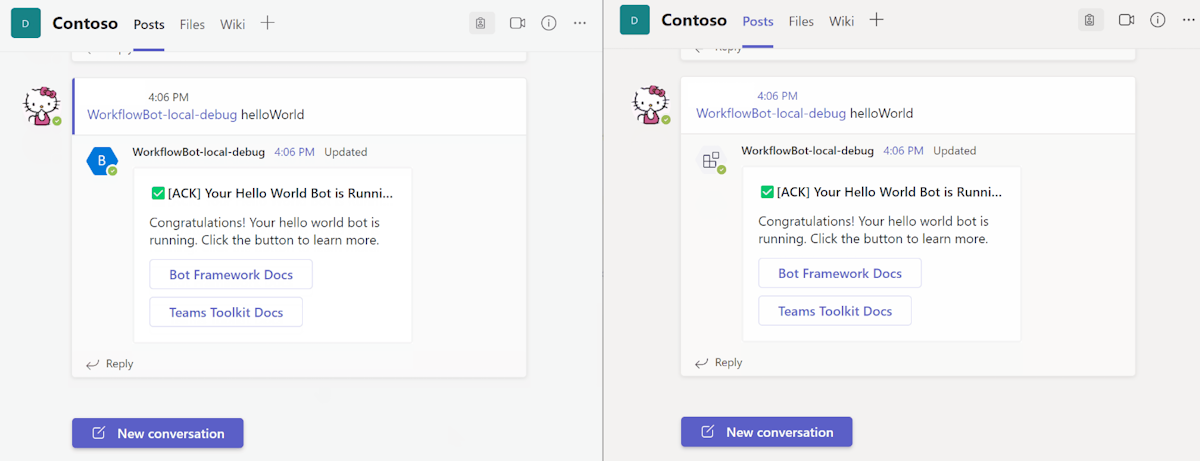Viewport: 1200px width, 461px height.
Task: Open more options ellipsis in right panel
Action: pyautogui.click(x=1188, y=20)
